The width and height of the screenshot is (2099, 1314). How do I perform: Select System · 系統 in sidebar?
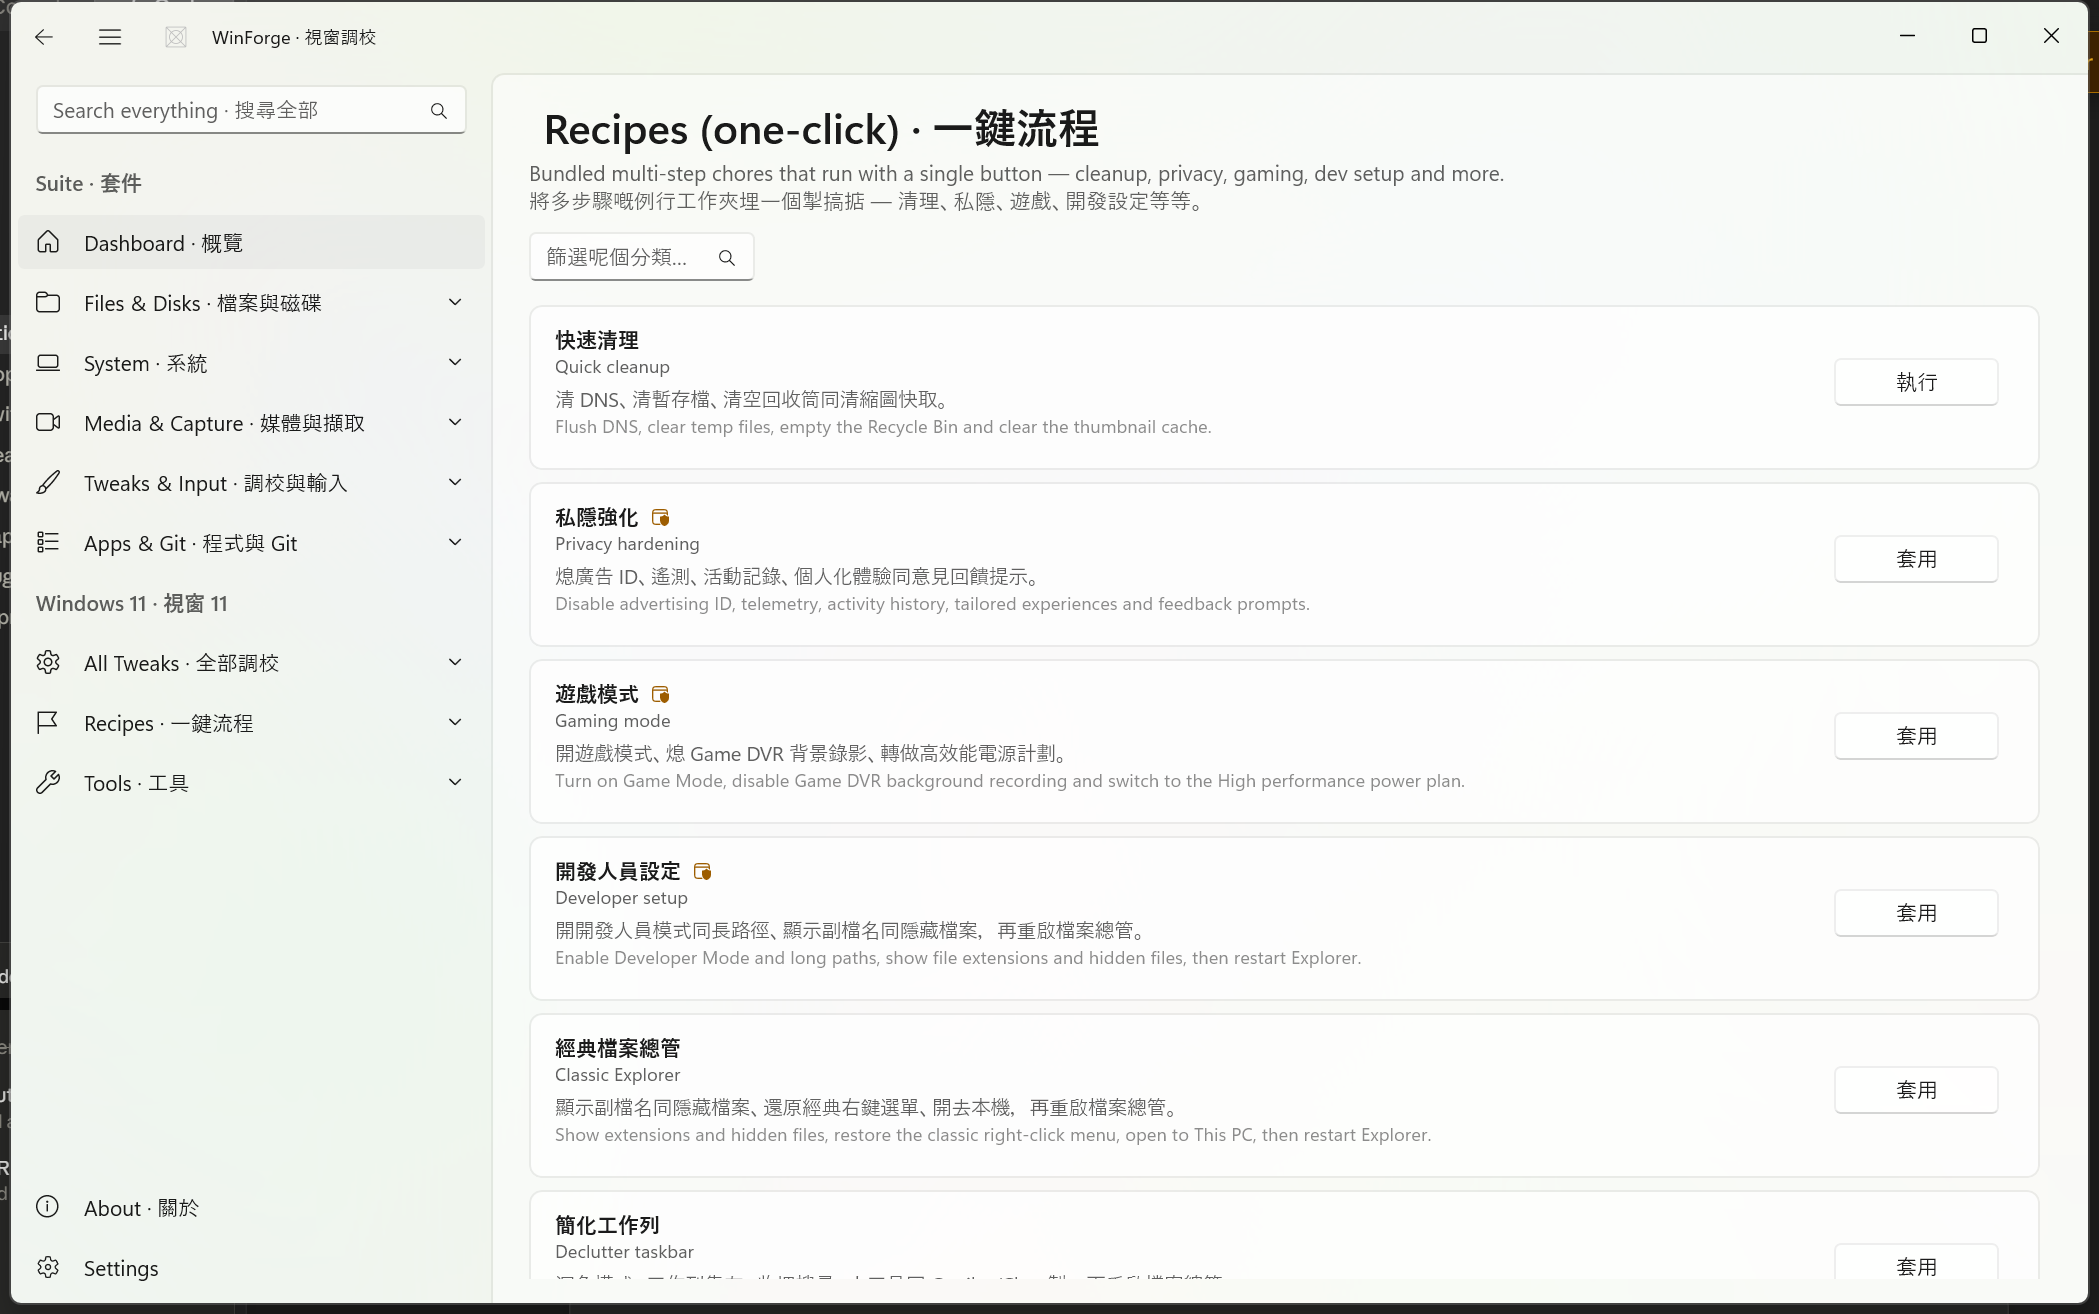[251, 362]
